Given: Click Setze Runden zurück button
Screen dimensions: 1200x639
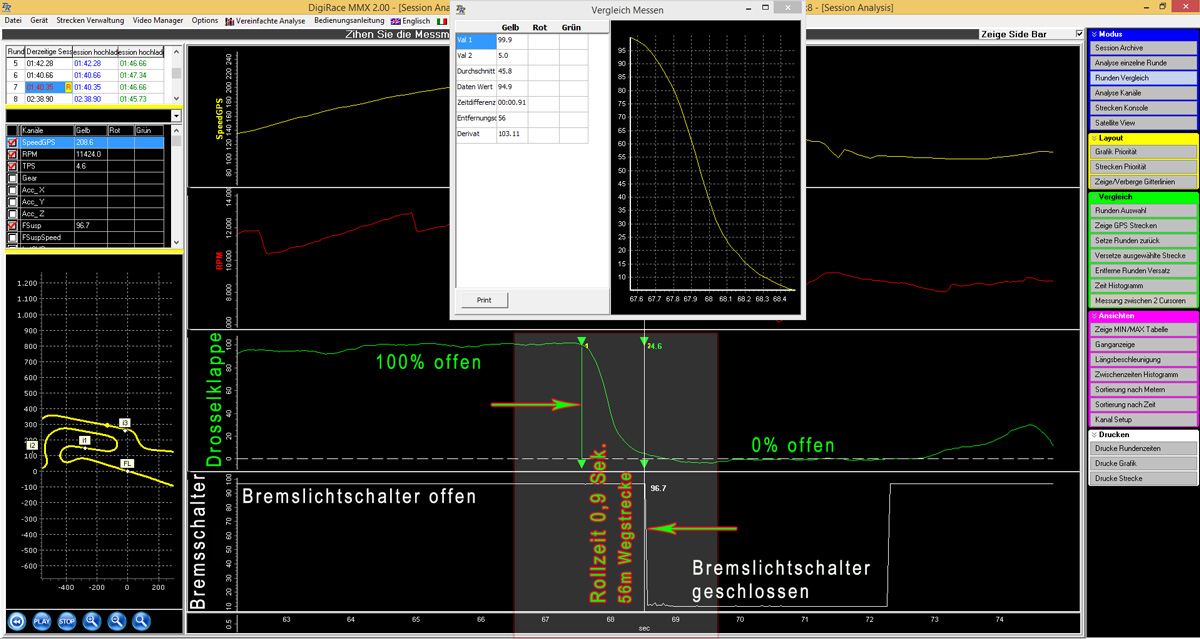Looking at the screenshot, I should click(1143, 241).
